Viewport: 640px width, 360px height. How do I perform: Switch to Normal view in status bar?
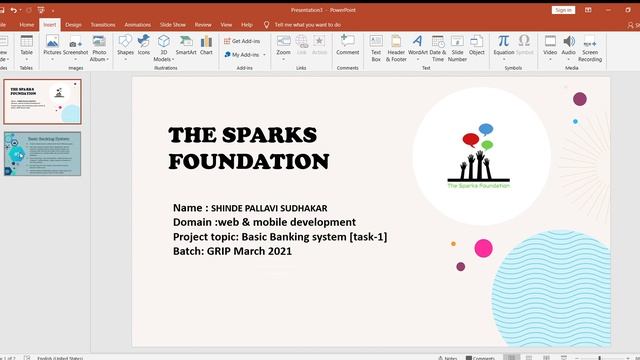[511, 358]
